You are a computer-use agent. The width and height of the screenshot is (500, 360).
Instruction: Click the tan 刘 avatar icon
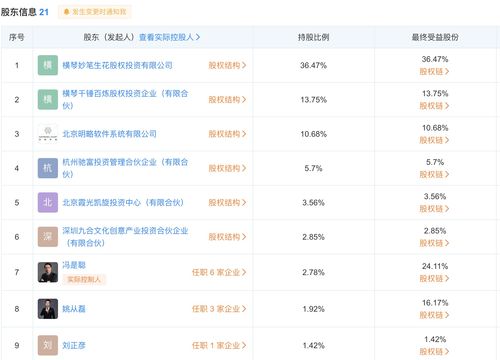click(48, 345)
